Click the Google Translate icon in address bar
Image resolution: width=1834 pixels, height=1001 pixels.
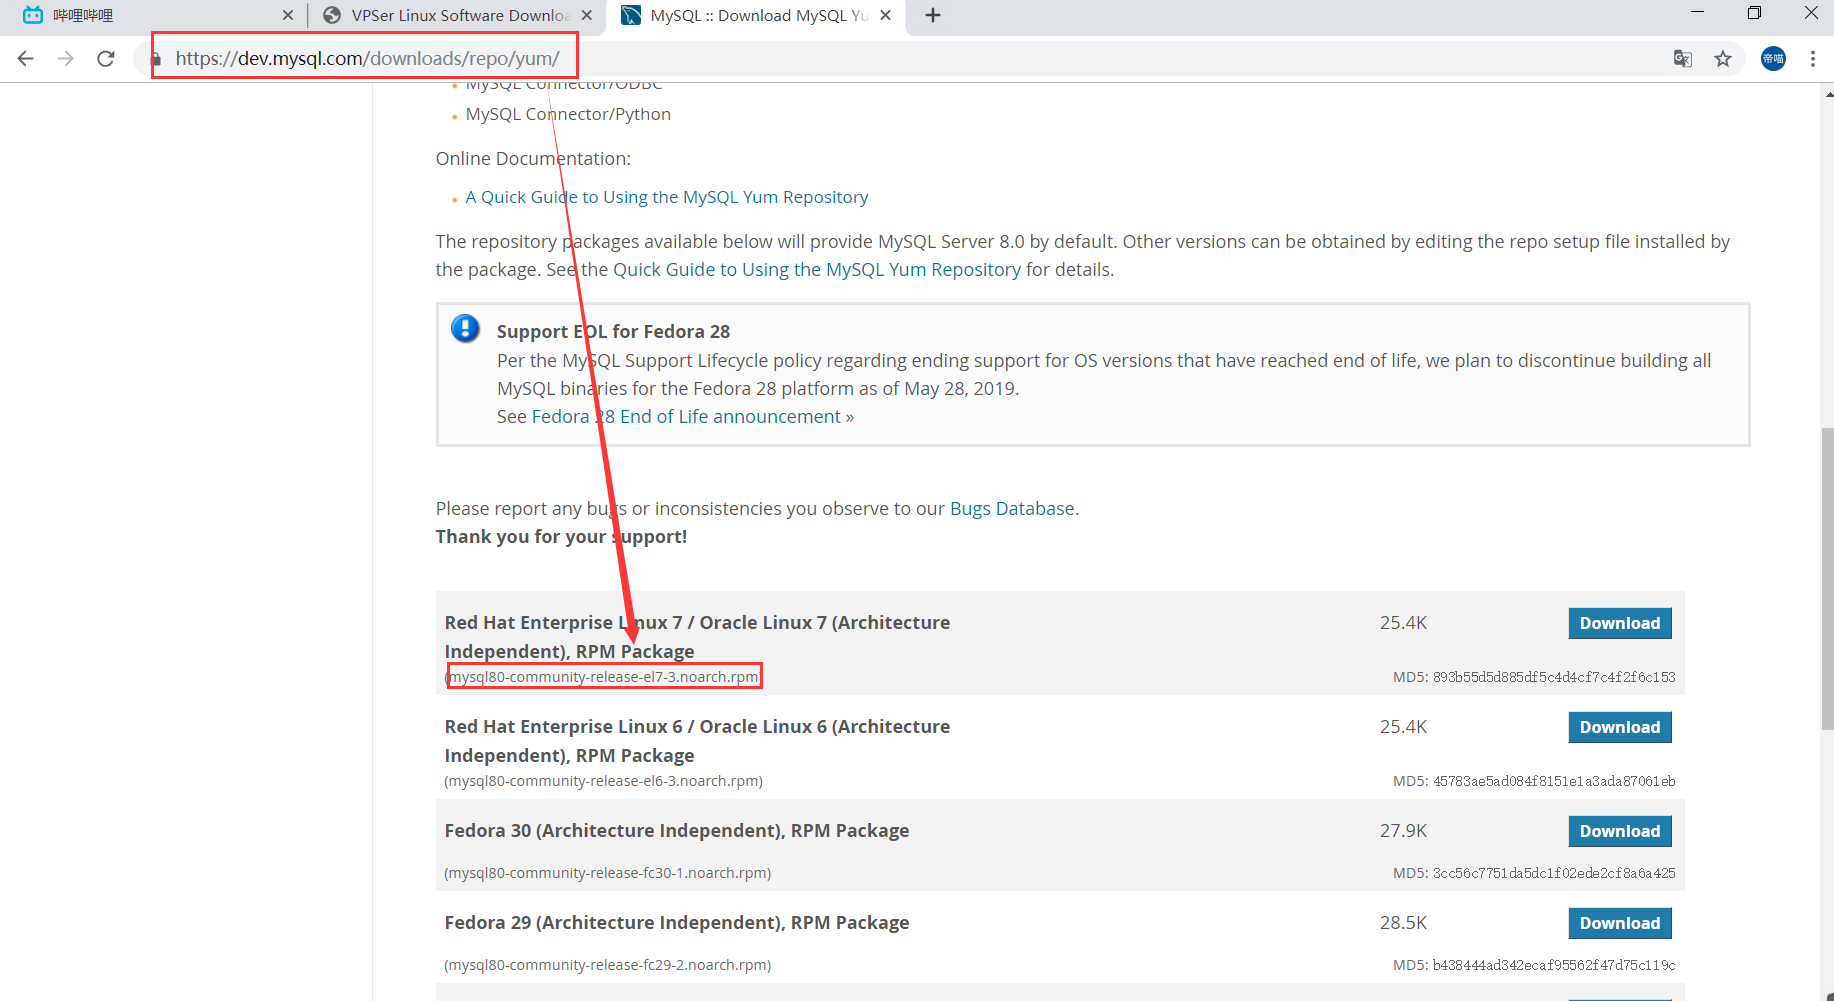tap(1683, 59)
